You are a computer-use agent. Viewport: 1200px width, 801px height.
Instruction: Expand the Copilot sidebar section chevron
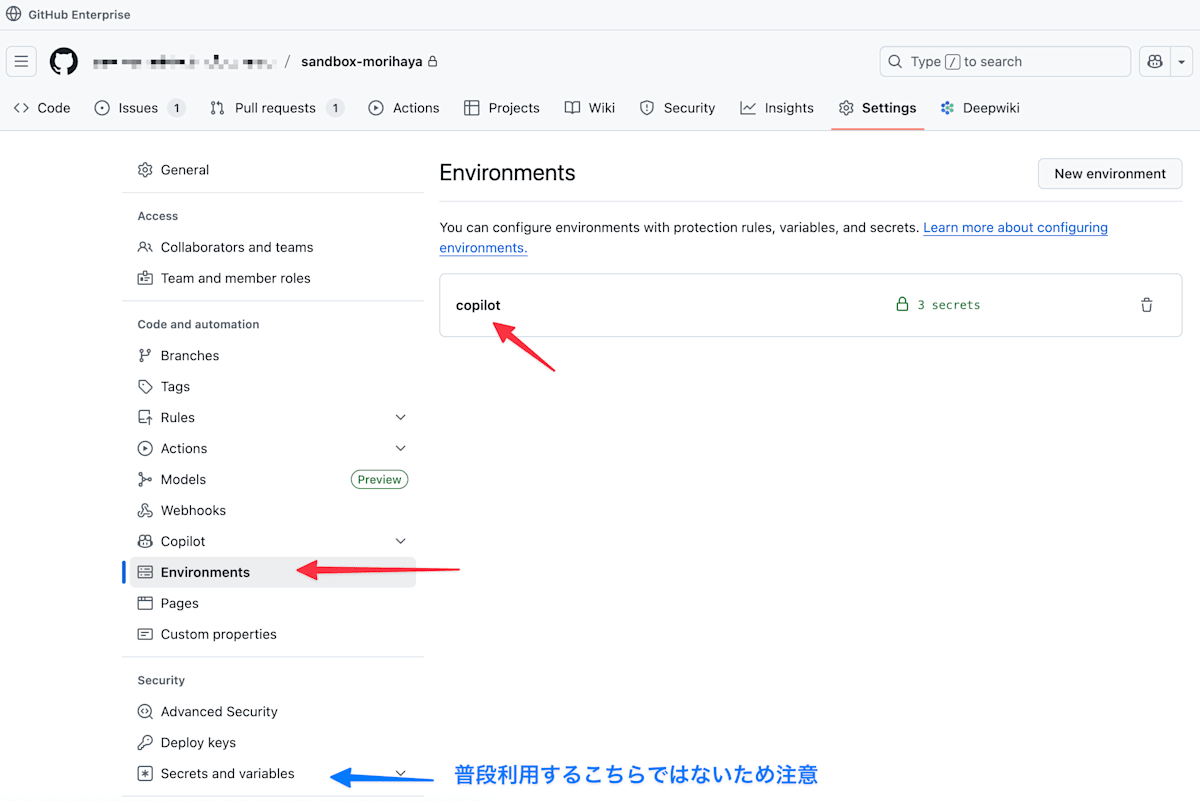click(401, 541)
